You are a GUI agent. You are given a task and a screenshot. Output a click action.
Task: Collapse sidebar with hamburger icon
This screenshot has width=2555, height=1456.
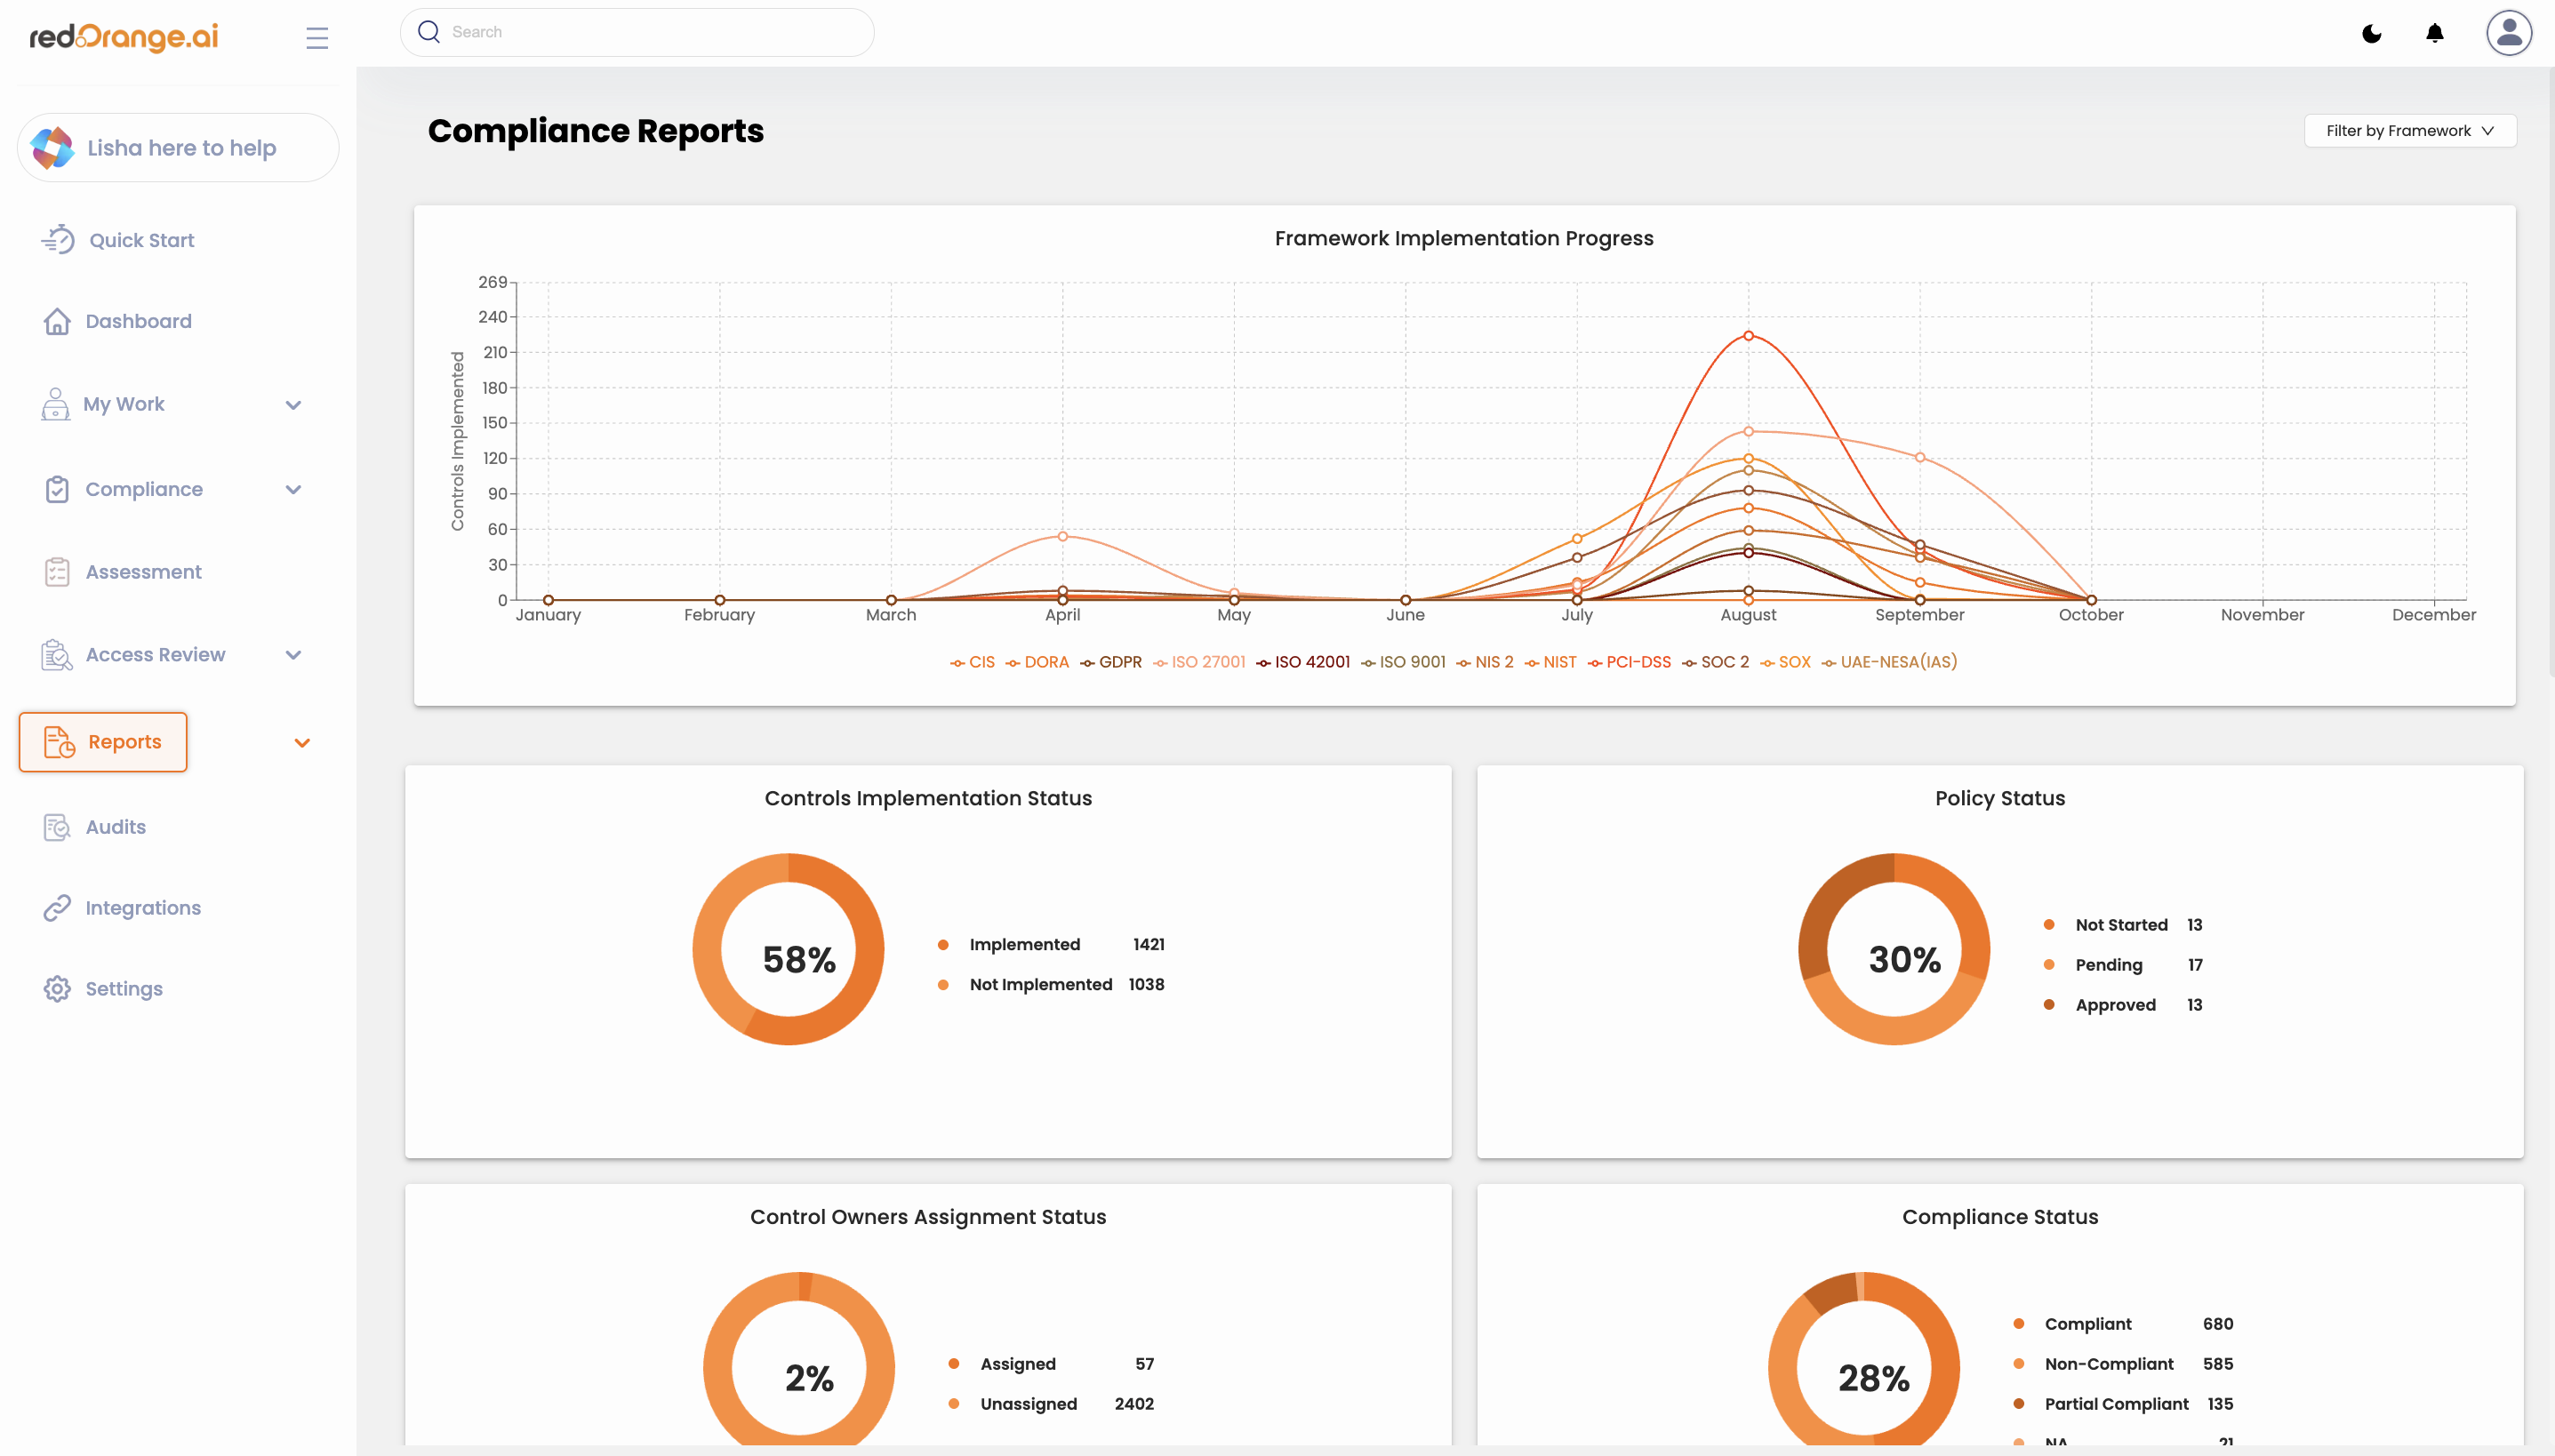tap(317, 38)
